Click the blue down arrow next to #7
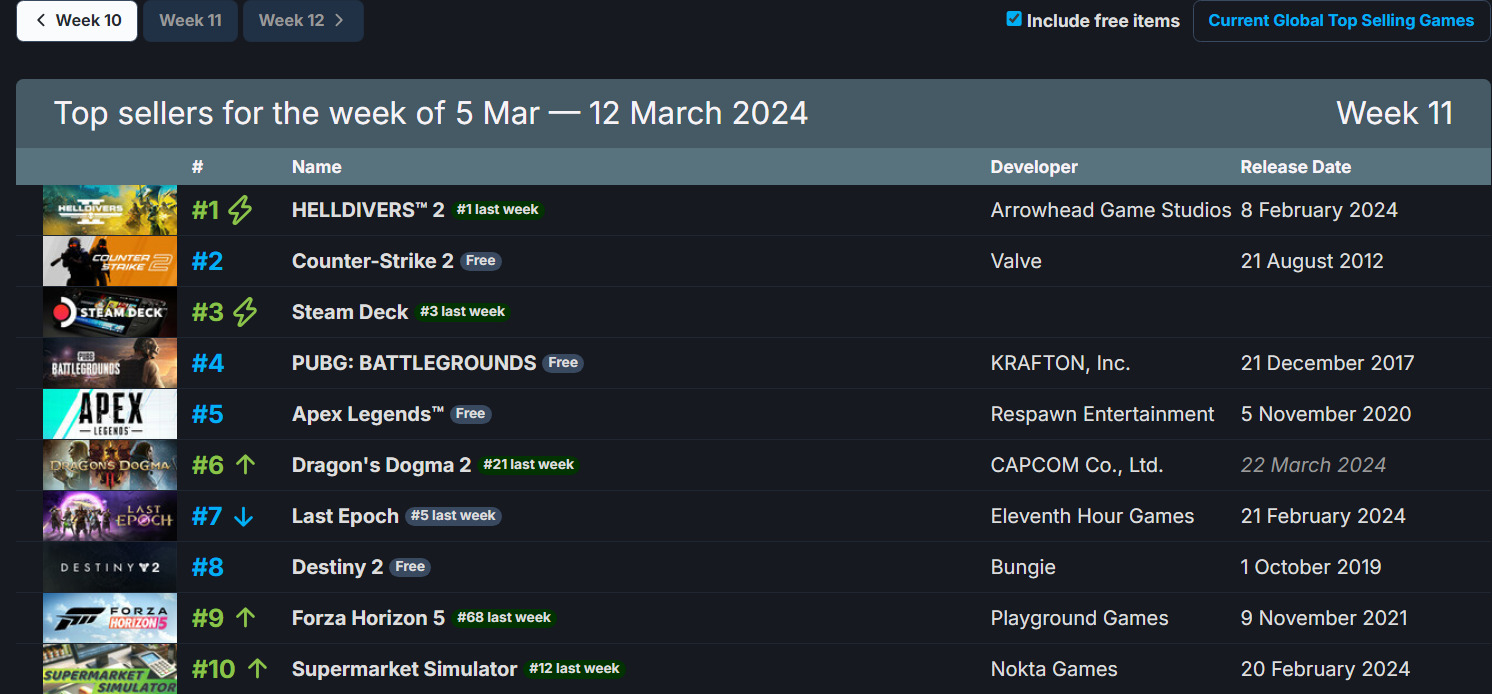Viewport: 1492px width, 694px height. coord(243,516)
